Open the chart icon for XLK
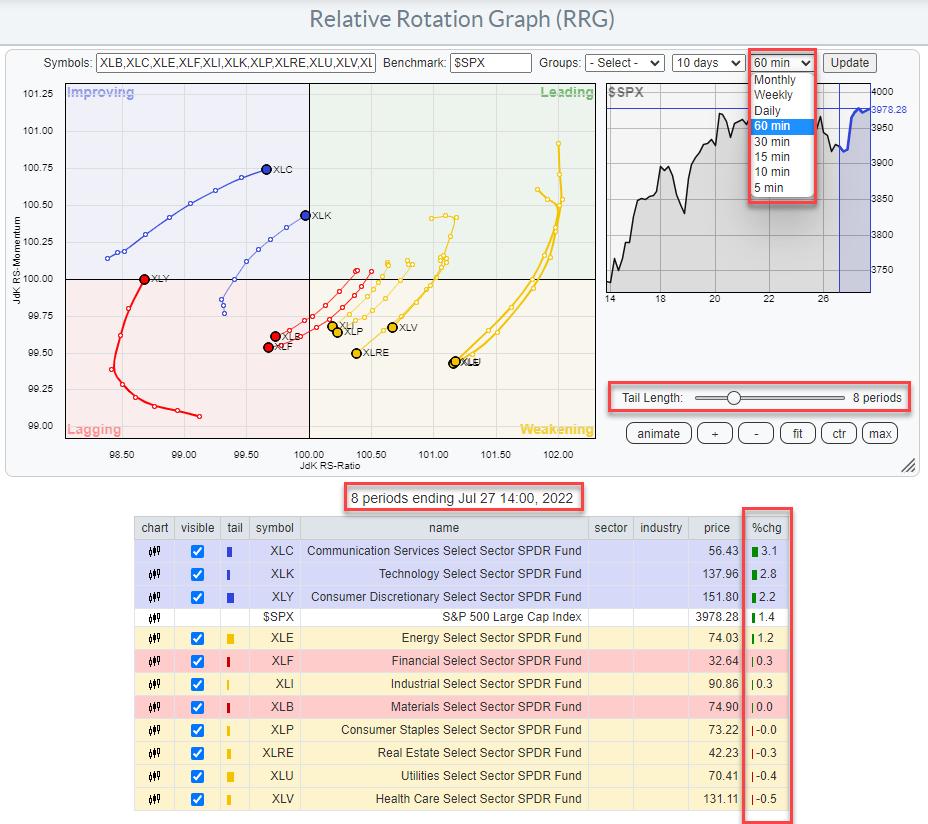Viewport: 928px width, 824px height. pyautogui.click(x=155, y=574)
